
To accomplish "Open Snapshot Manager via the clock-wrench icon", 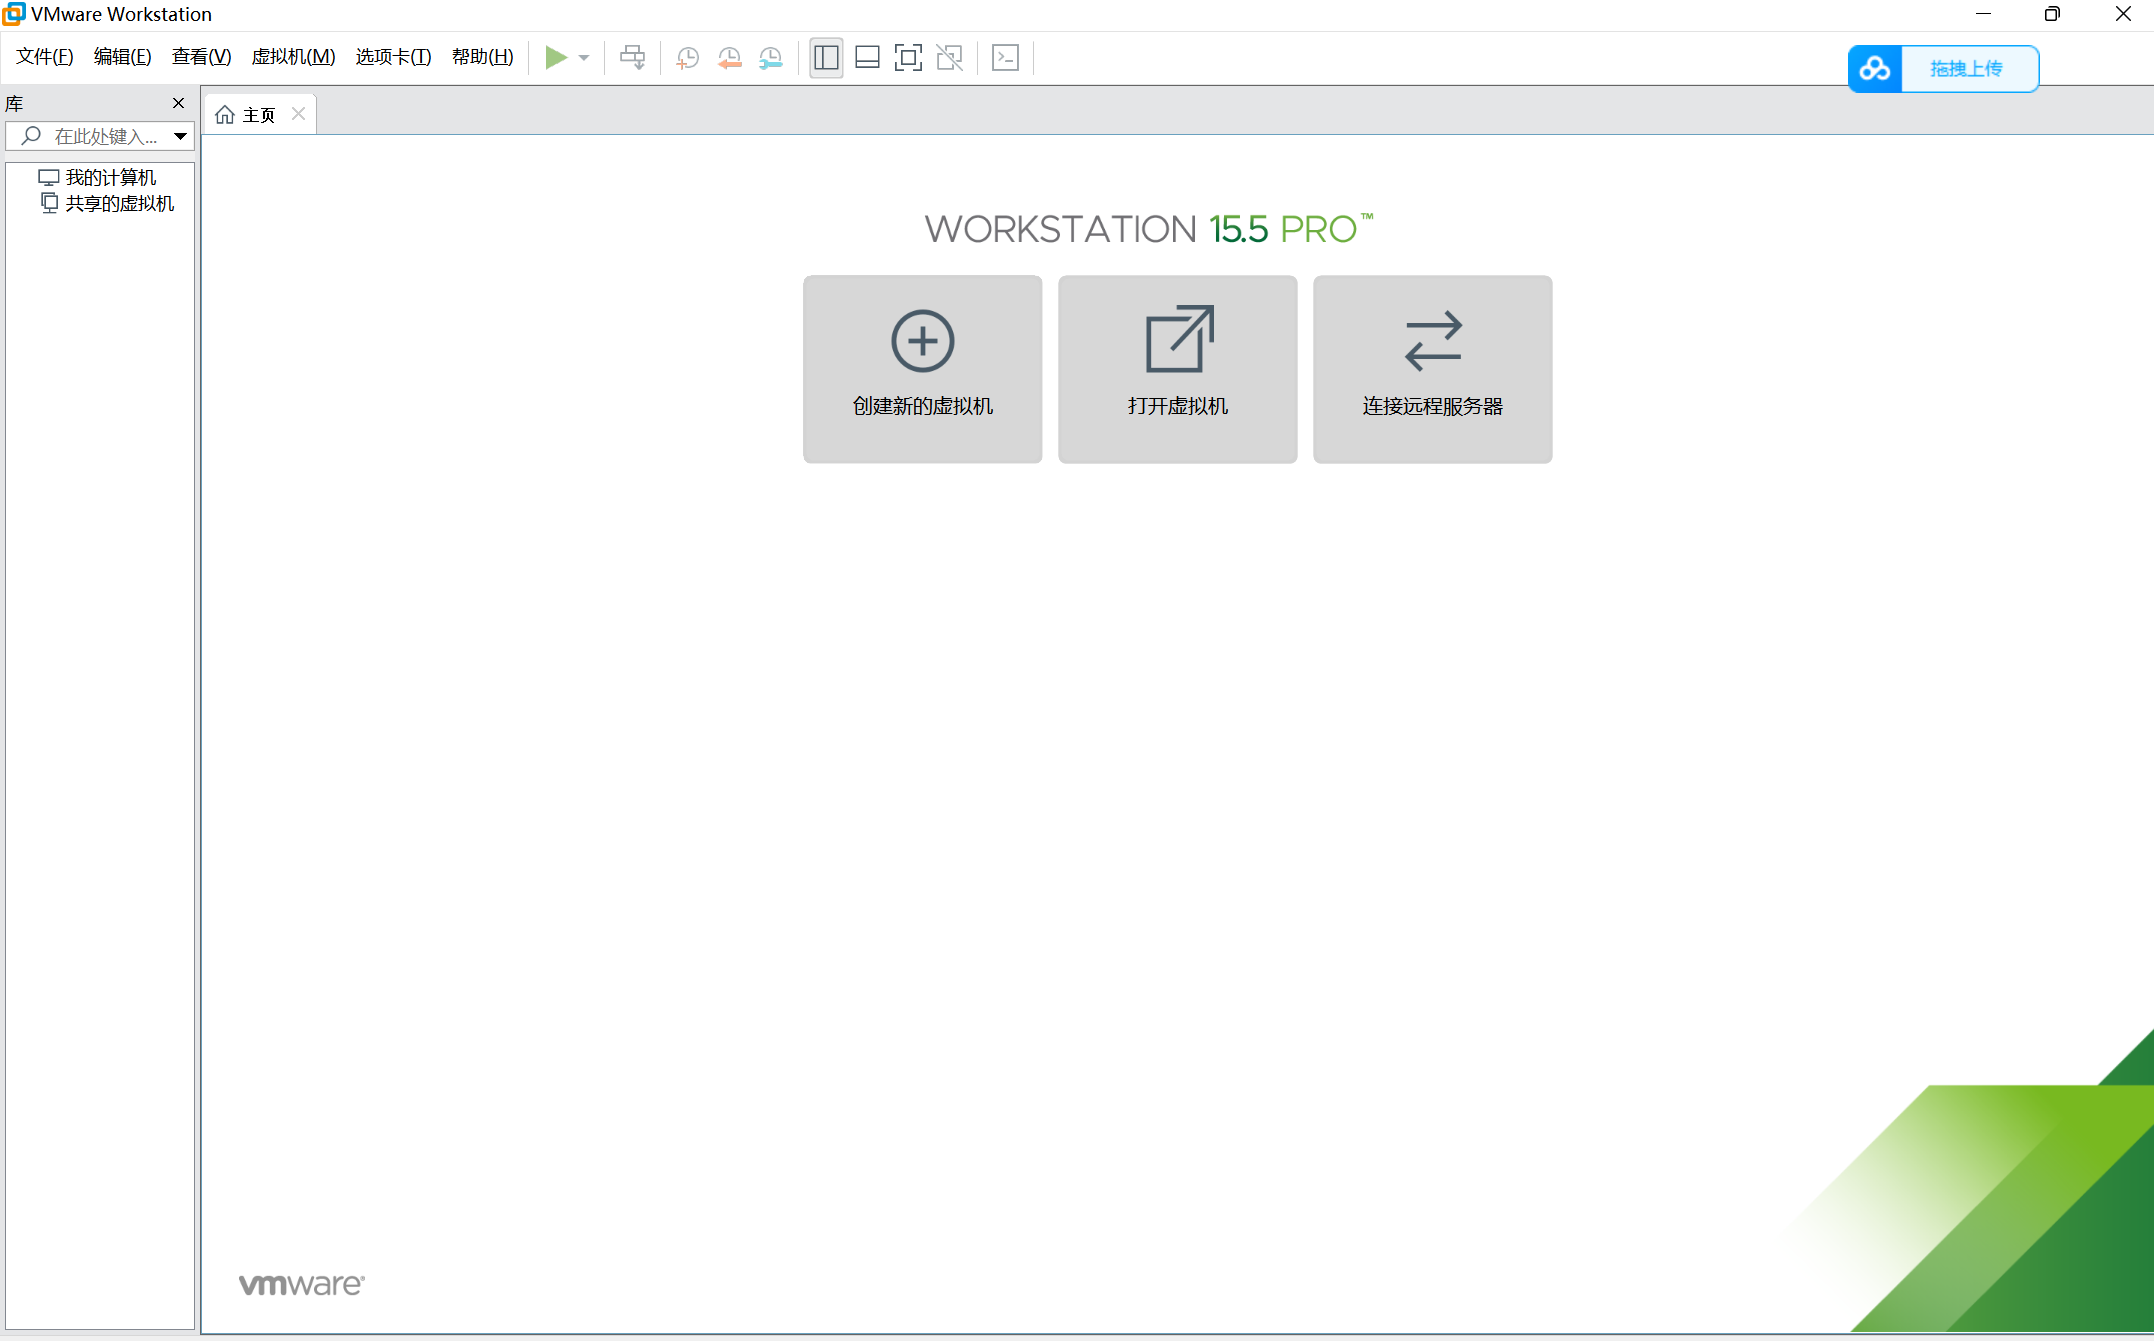I will (771, 57).
